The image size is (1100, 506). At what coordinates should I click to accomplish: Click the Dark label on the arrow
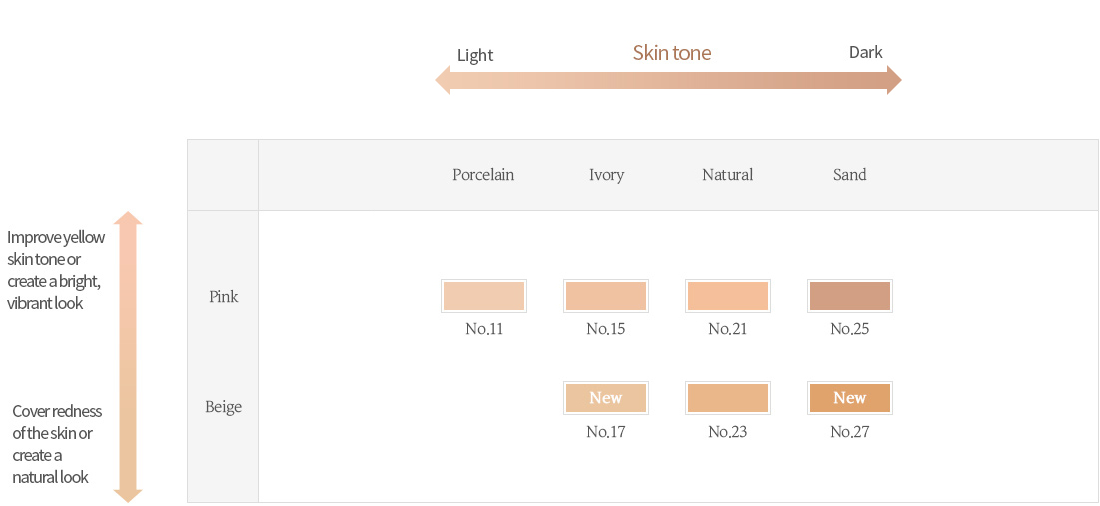click(866, 52)
